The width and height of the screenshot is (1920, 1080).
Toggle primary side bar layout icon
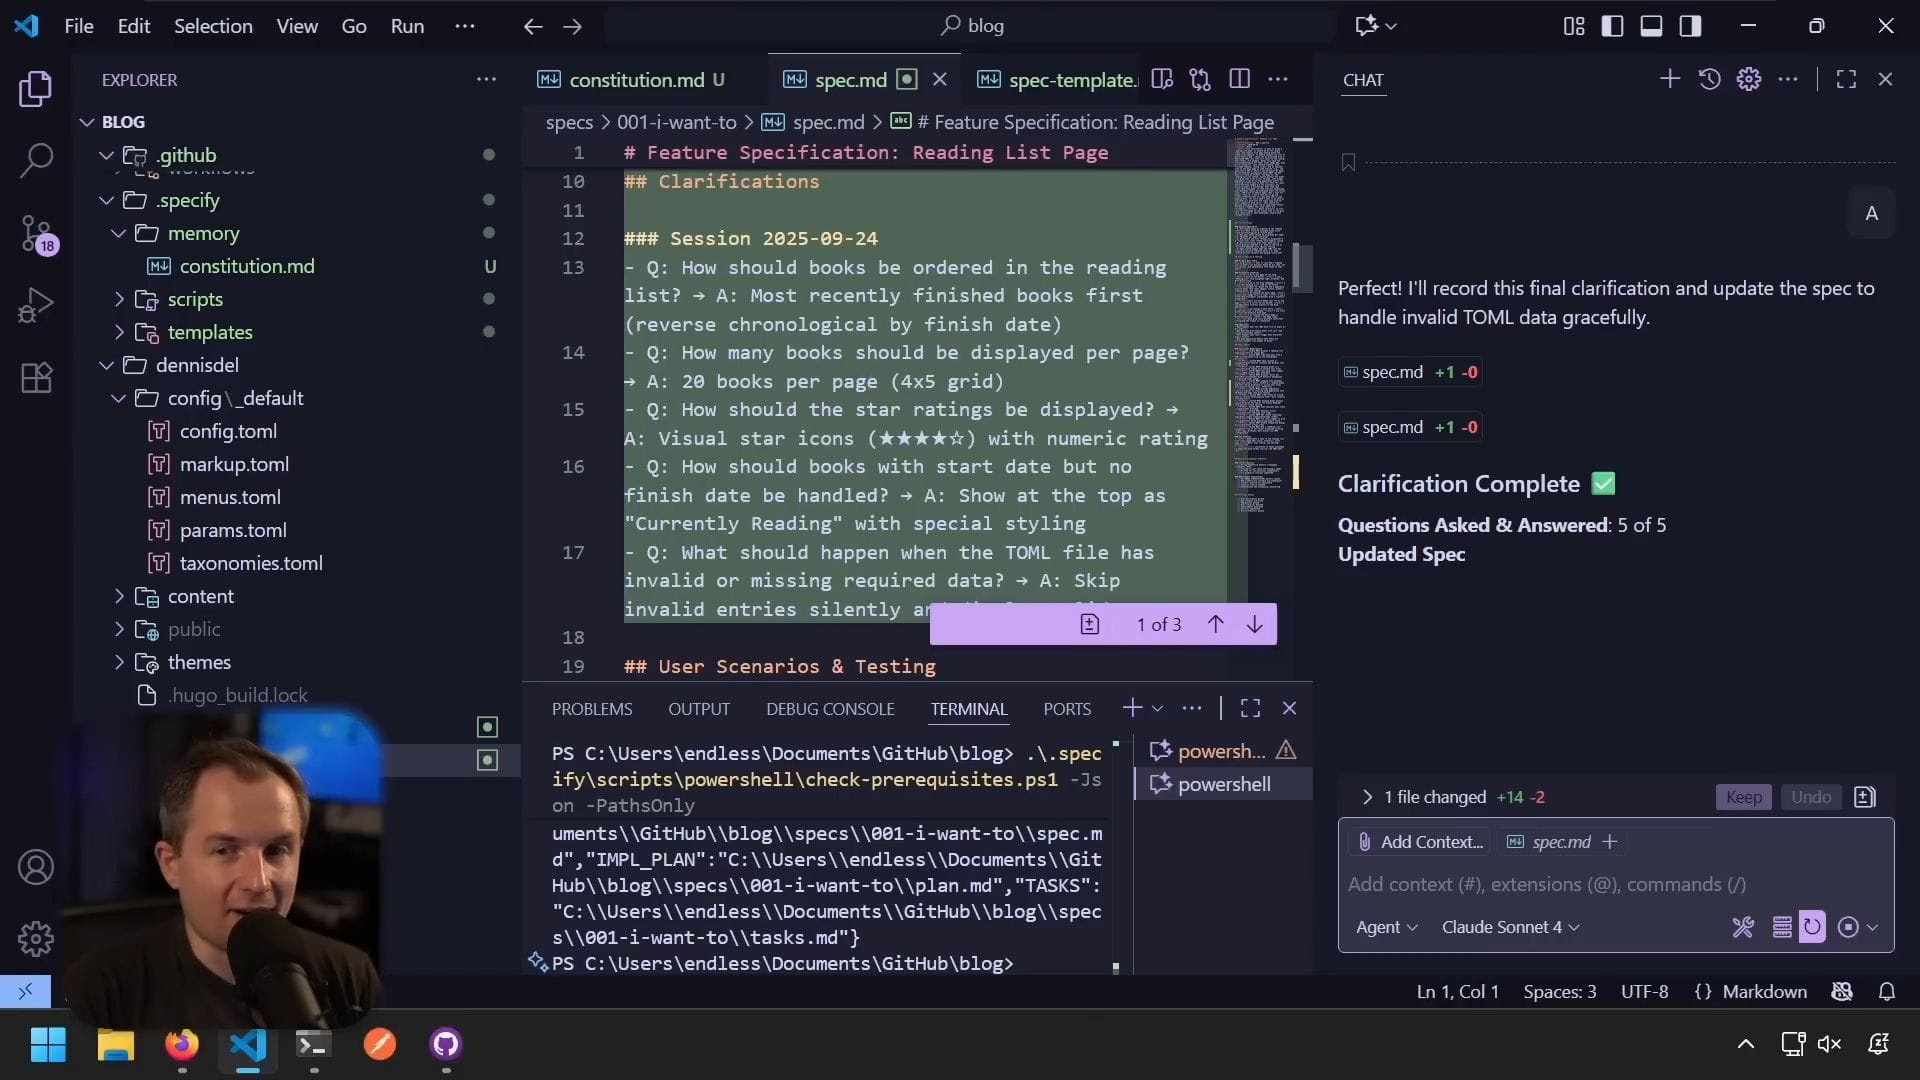[1612, 26]
